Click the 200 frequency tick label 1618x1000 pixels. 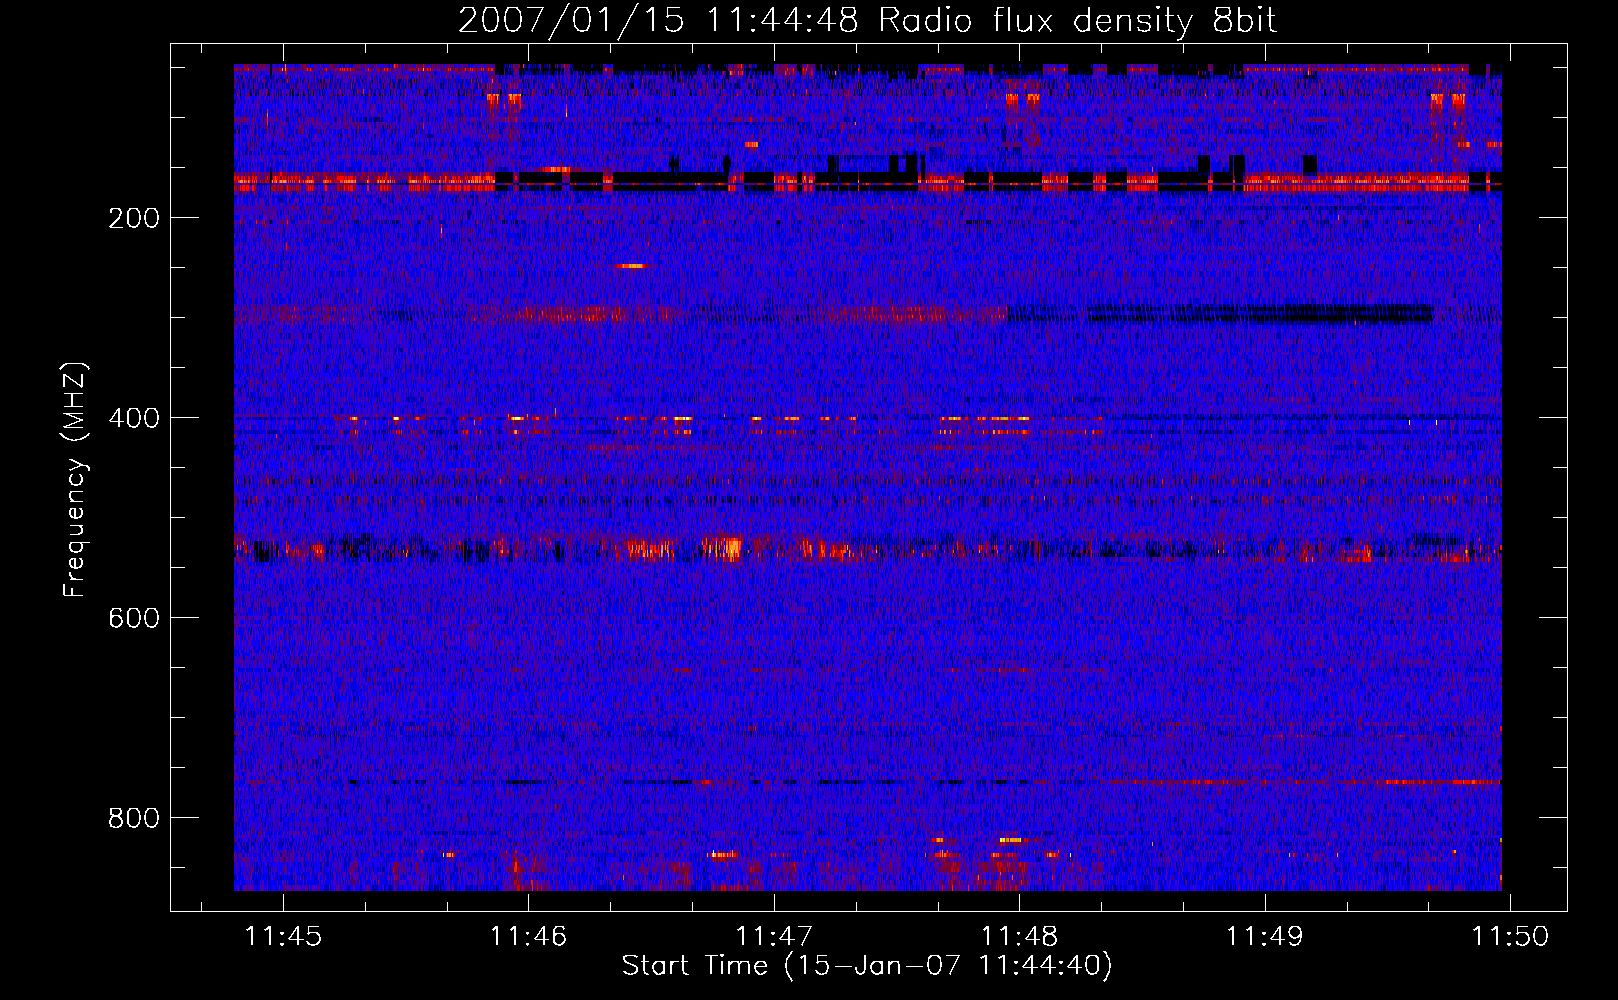(134, 218)
